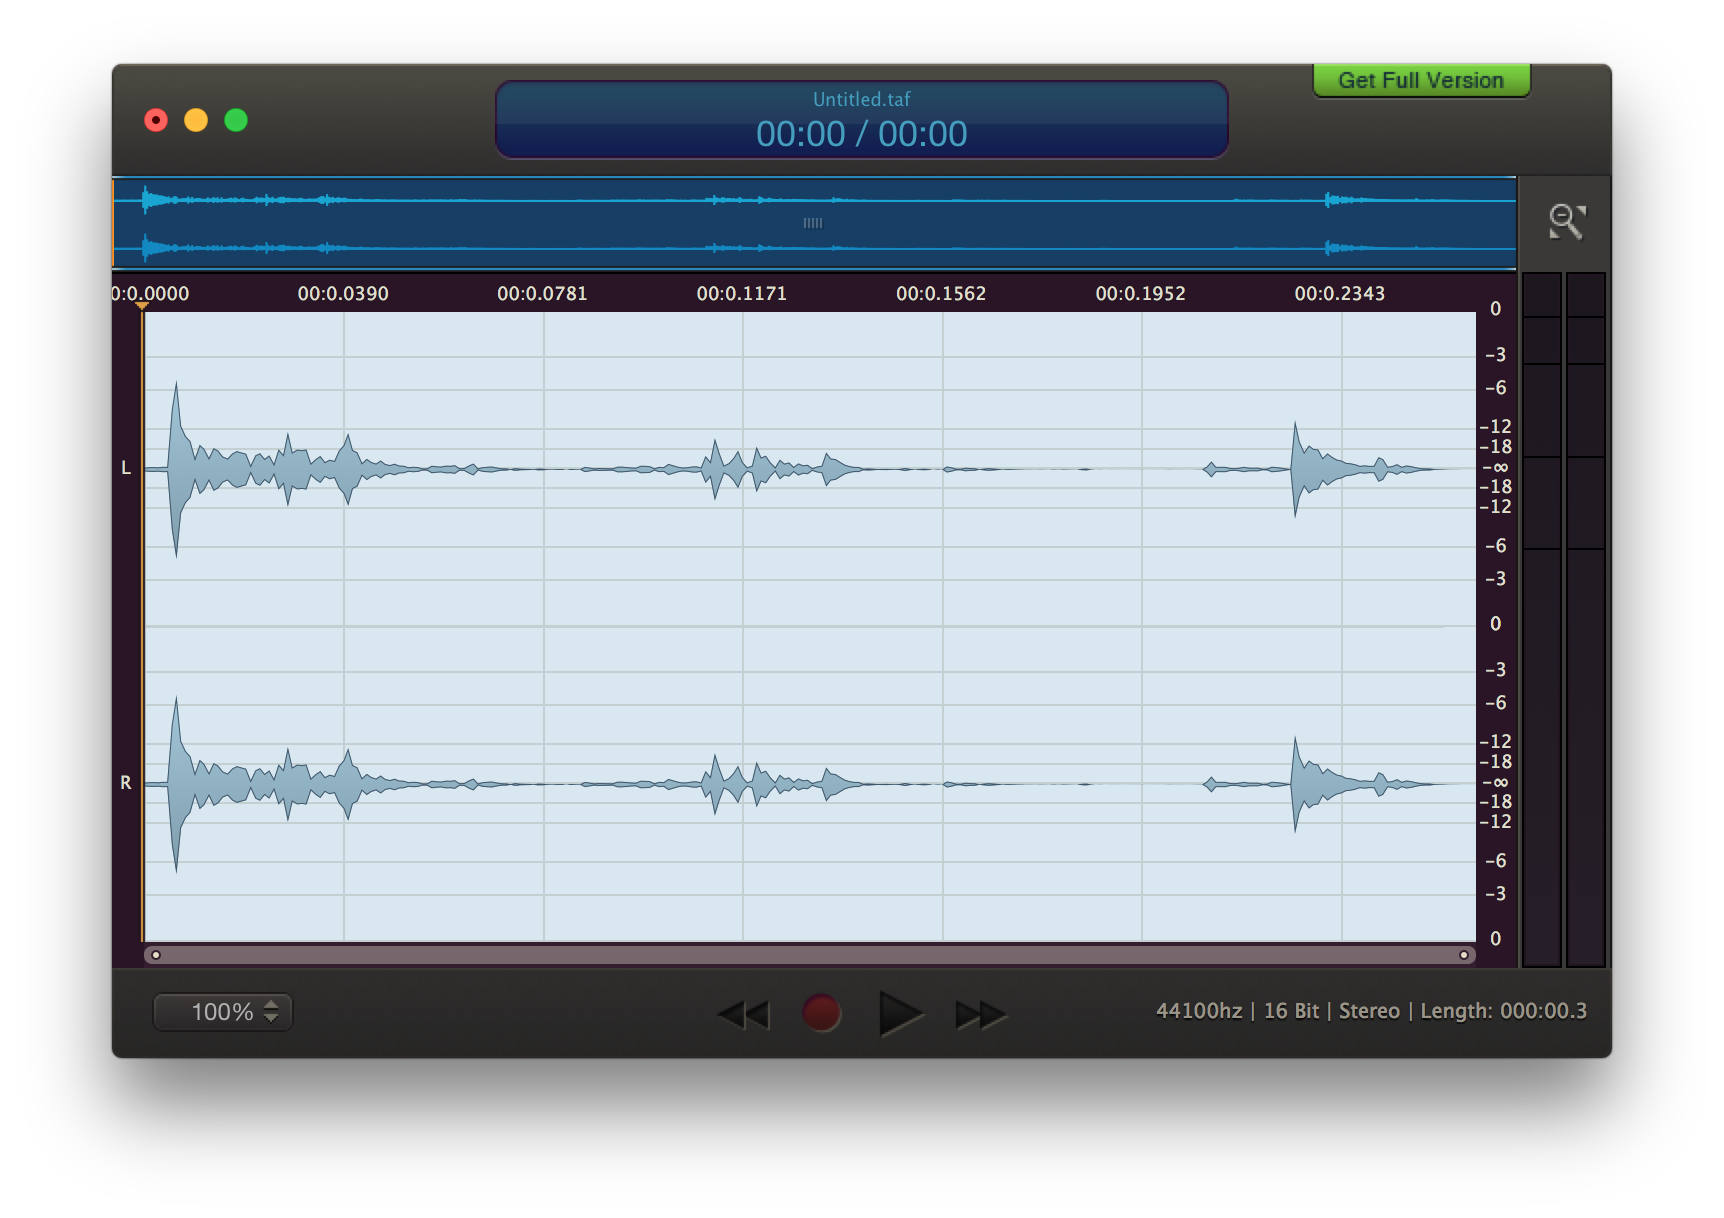Viewport: 1724px width, 1218px height.
Task: Click the 00:0.0781 timeline ruler mark
Action: click(543, 294)
